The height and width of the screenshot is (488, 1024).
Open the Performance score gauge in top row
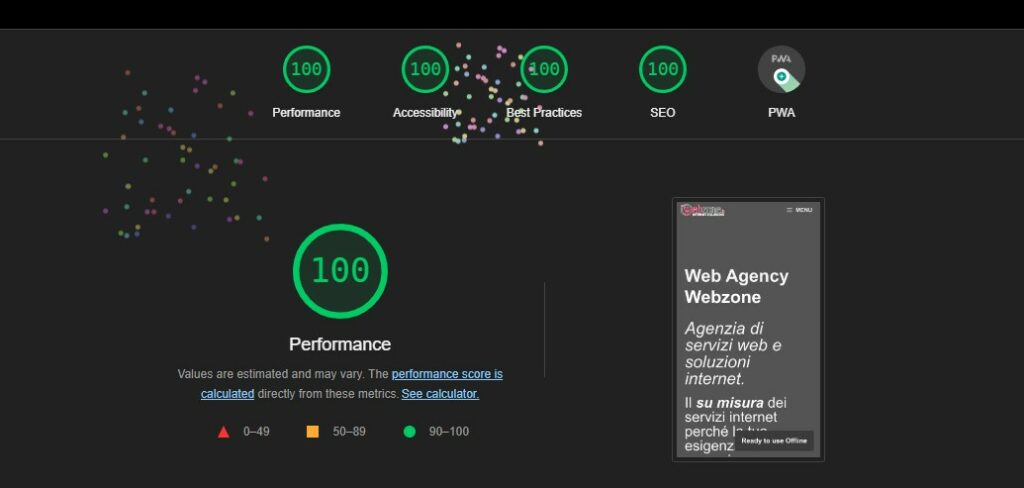click(x=306, y=69)
